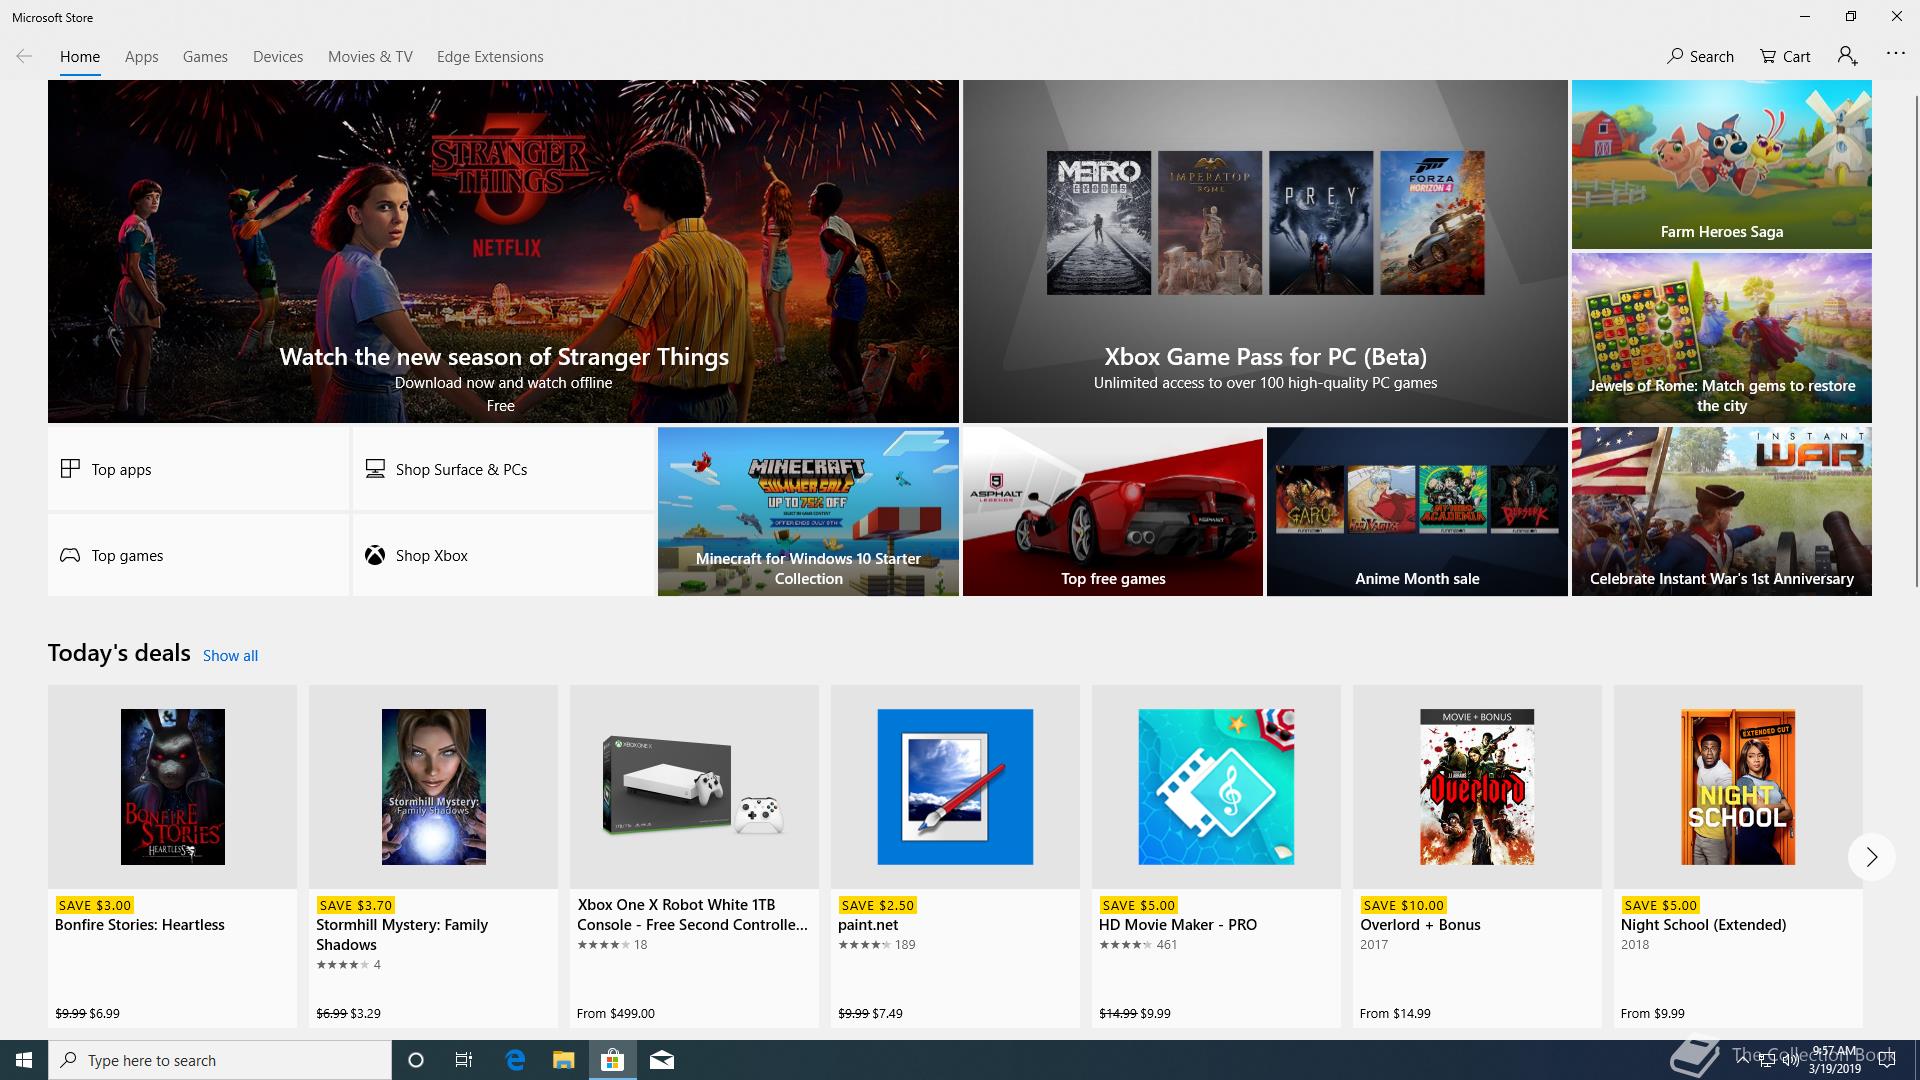This screenshot has height=1080, width=1920.
Task: Click the $9.99 $7.49 price on paint.net
Action: 870,1013
